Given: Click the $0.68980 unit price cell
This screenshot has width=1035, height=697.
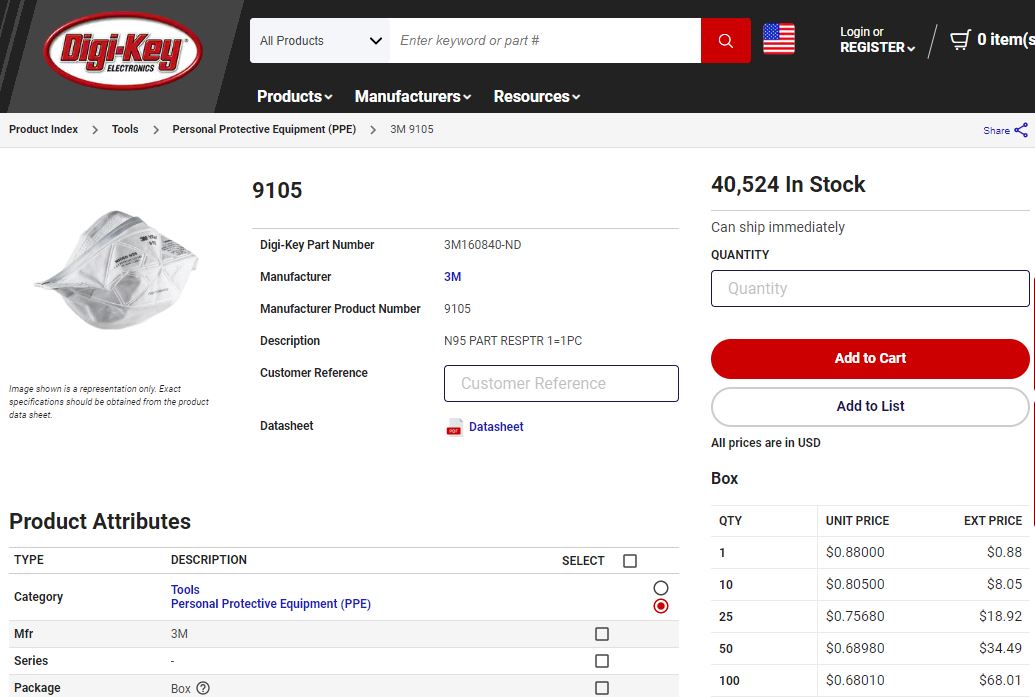Looking at the screenshot, I should [855, 648].
